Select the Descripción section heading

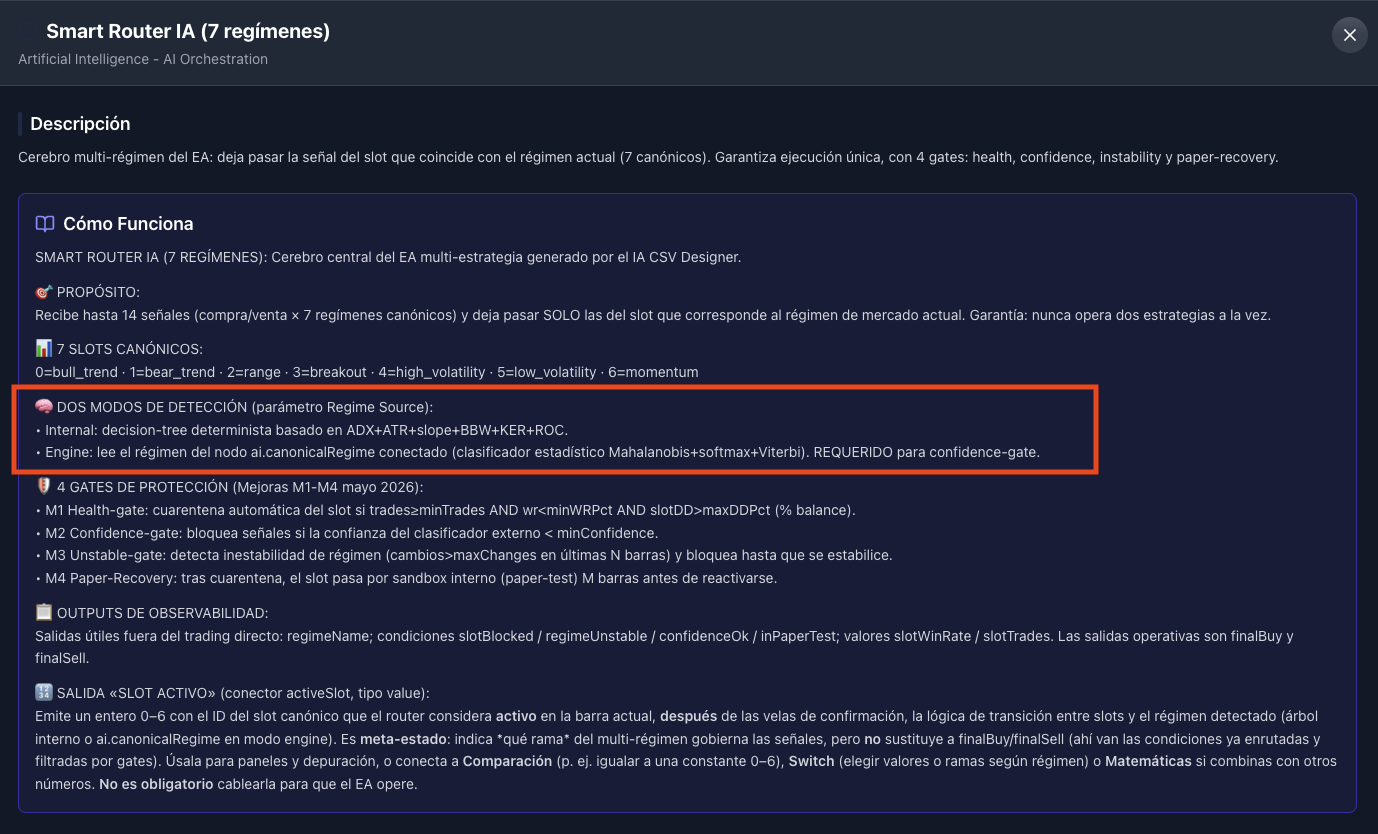(x=80, y=124)
